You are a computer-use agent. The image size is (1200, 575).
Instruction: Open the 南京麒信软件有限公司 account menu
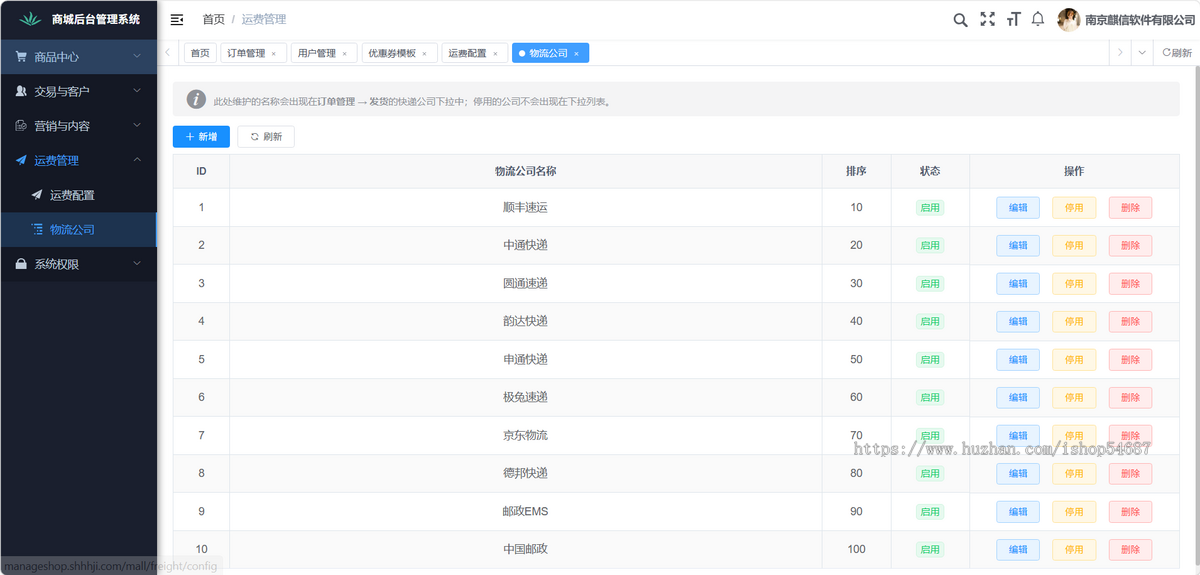(x=1141, y=19)
